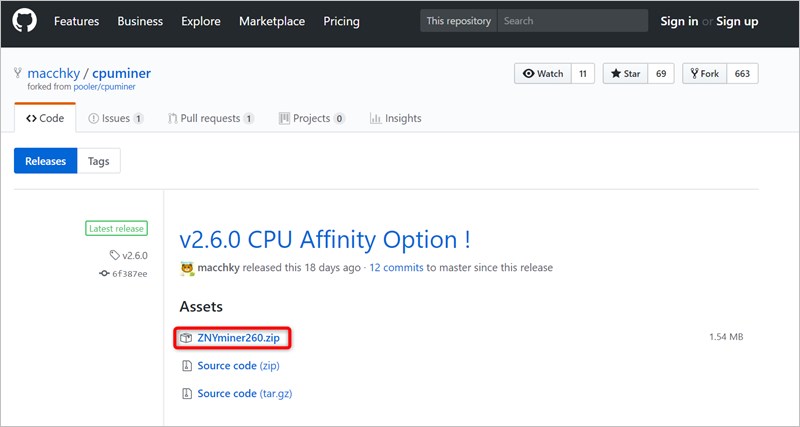Select the zip file icon beside Source code (zip)
The height and width of the screenshot is (427, 800).
(x=187, y=366)
